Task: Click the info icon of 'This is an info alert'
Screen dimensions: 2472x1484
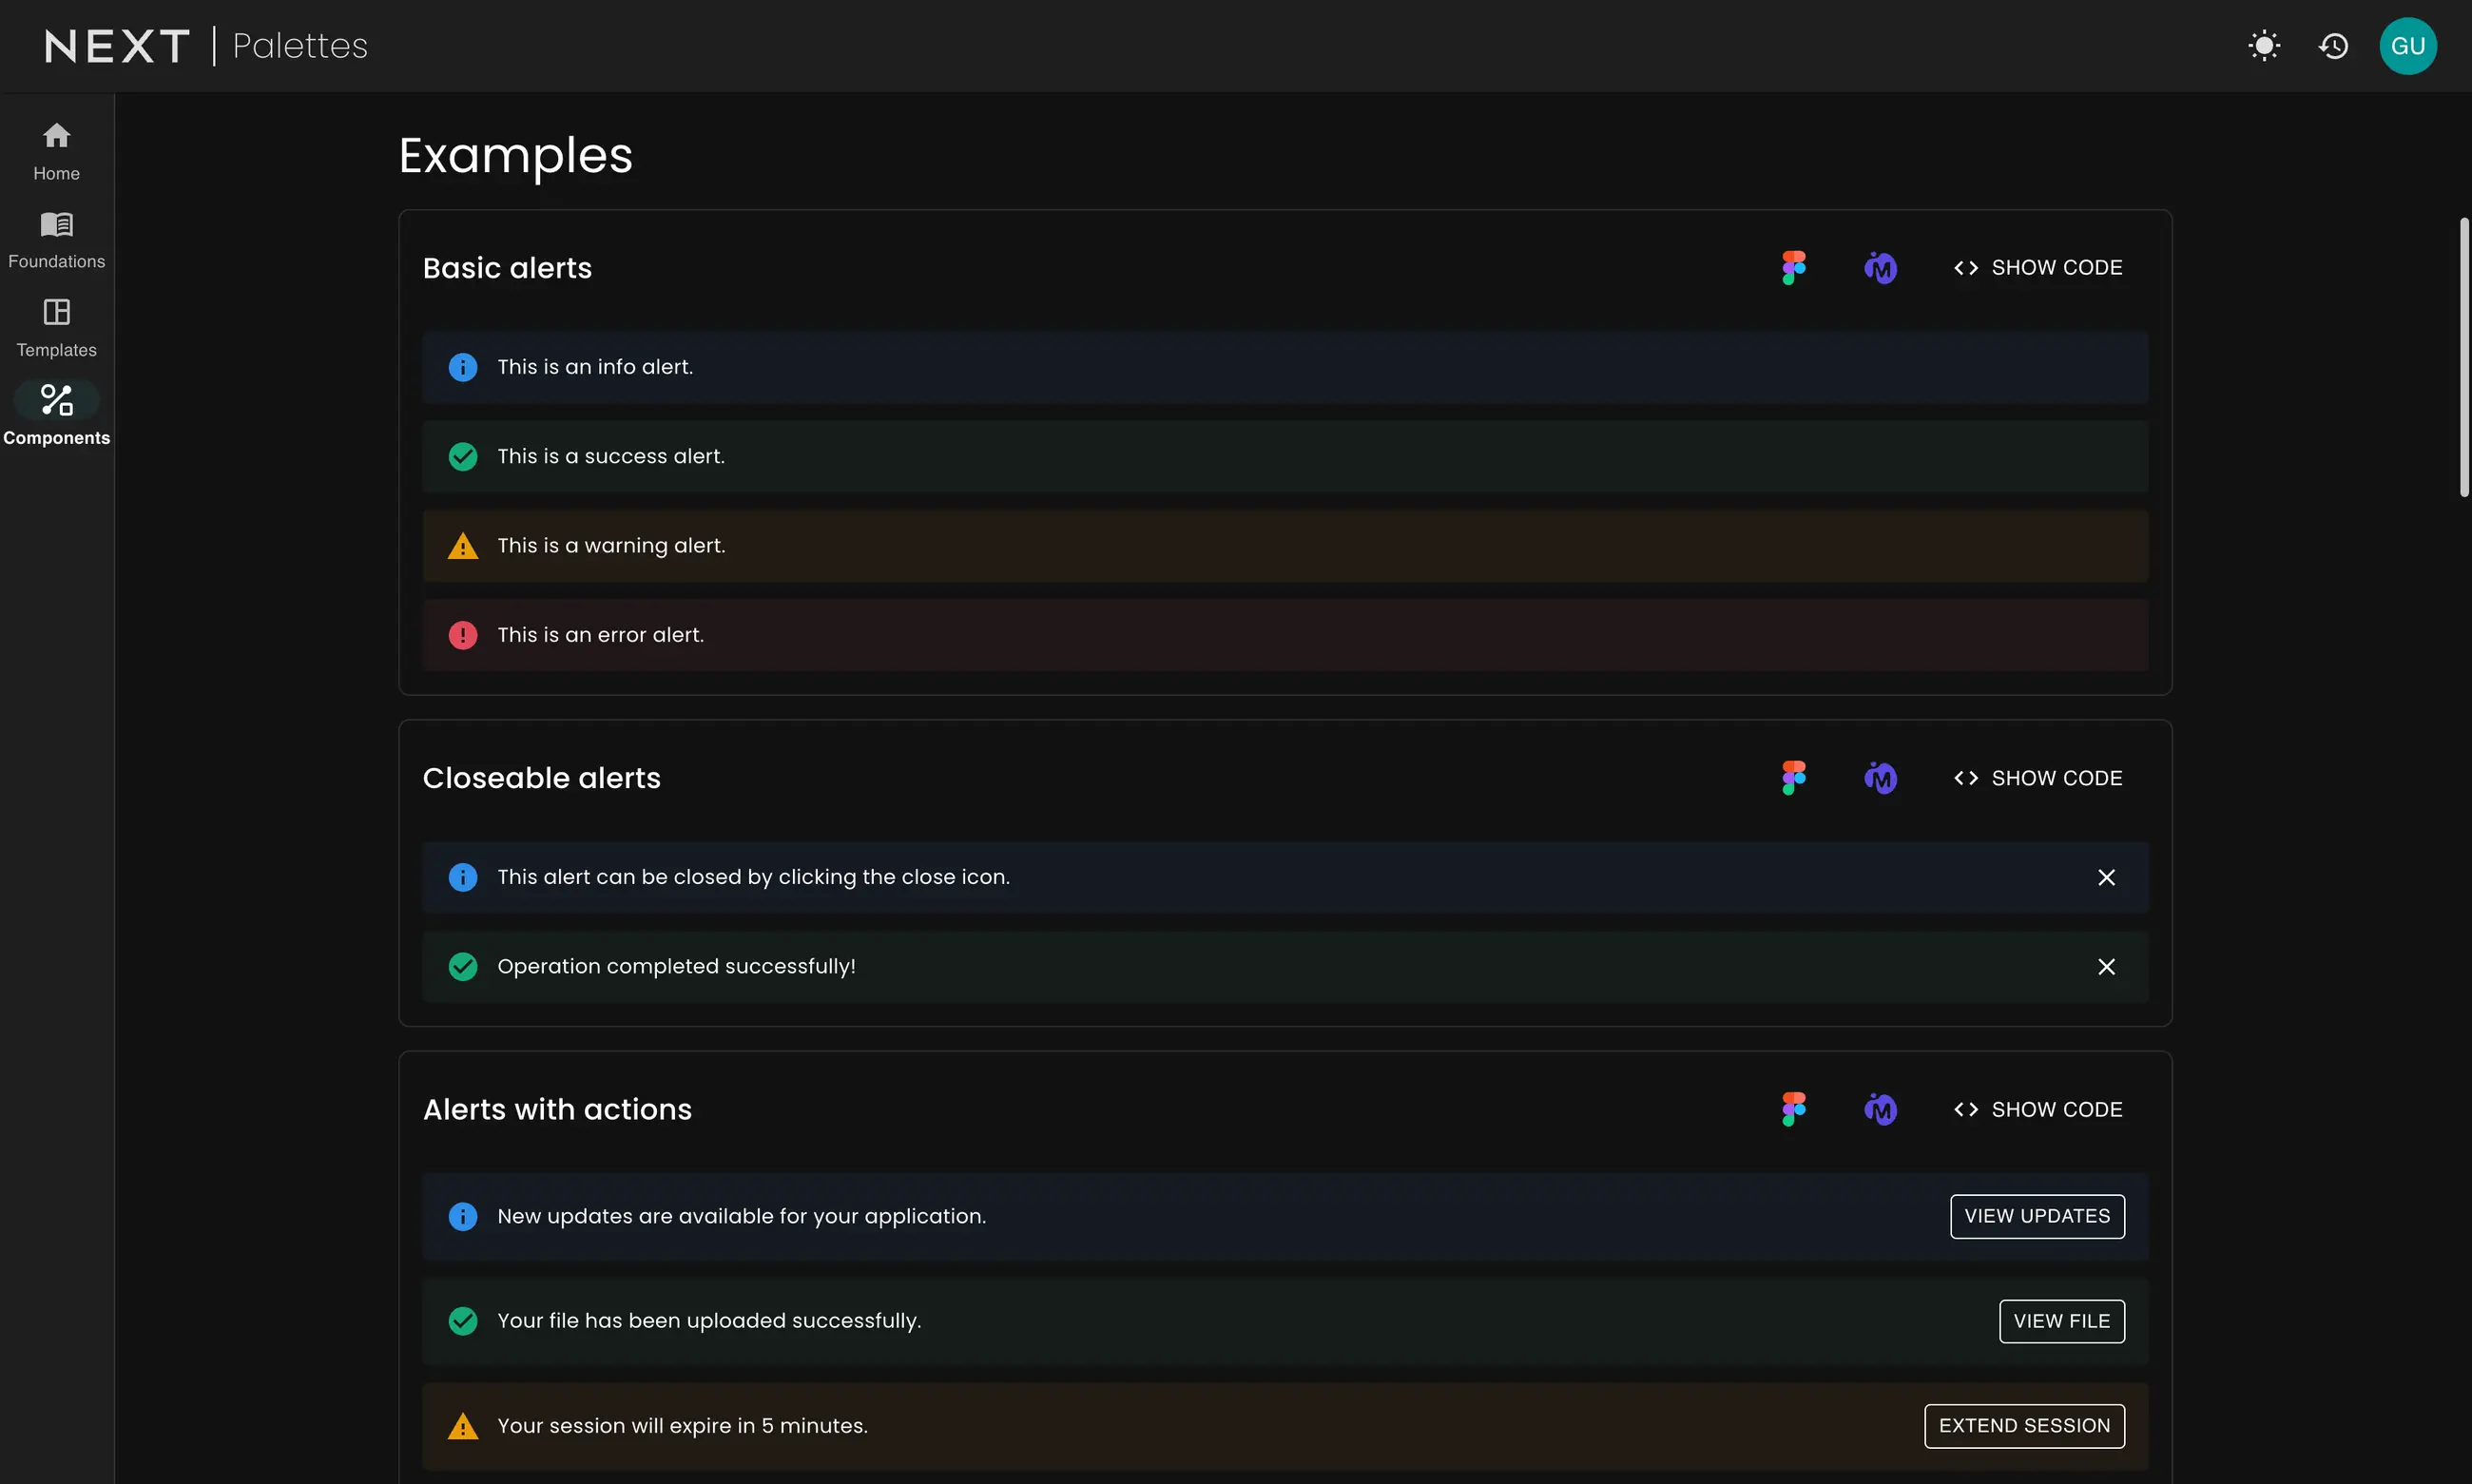Action: pyautogui.click(x=463, y=367)
